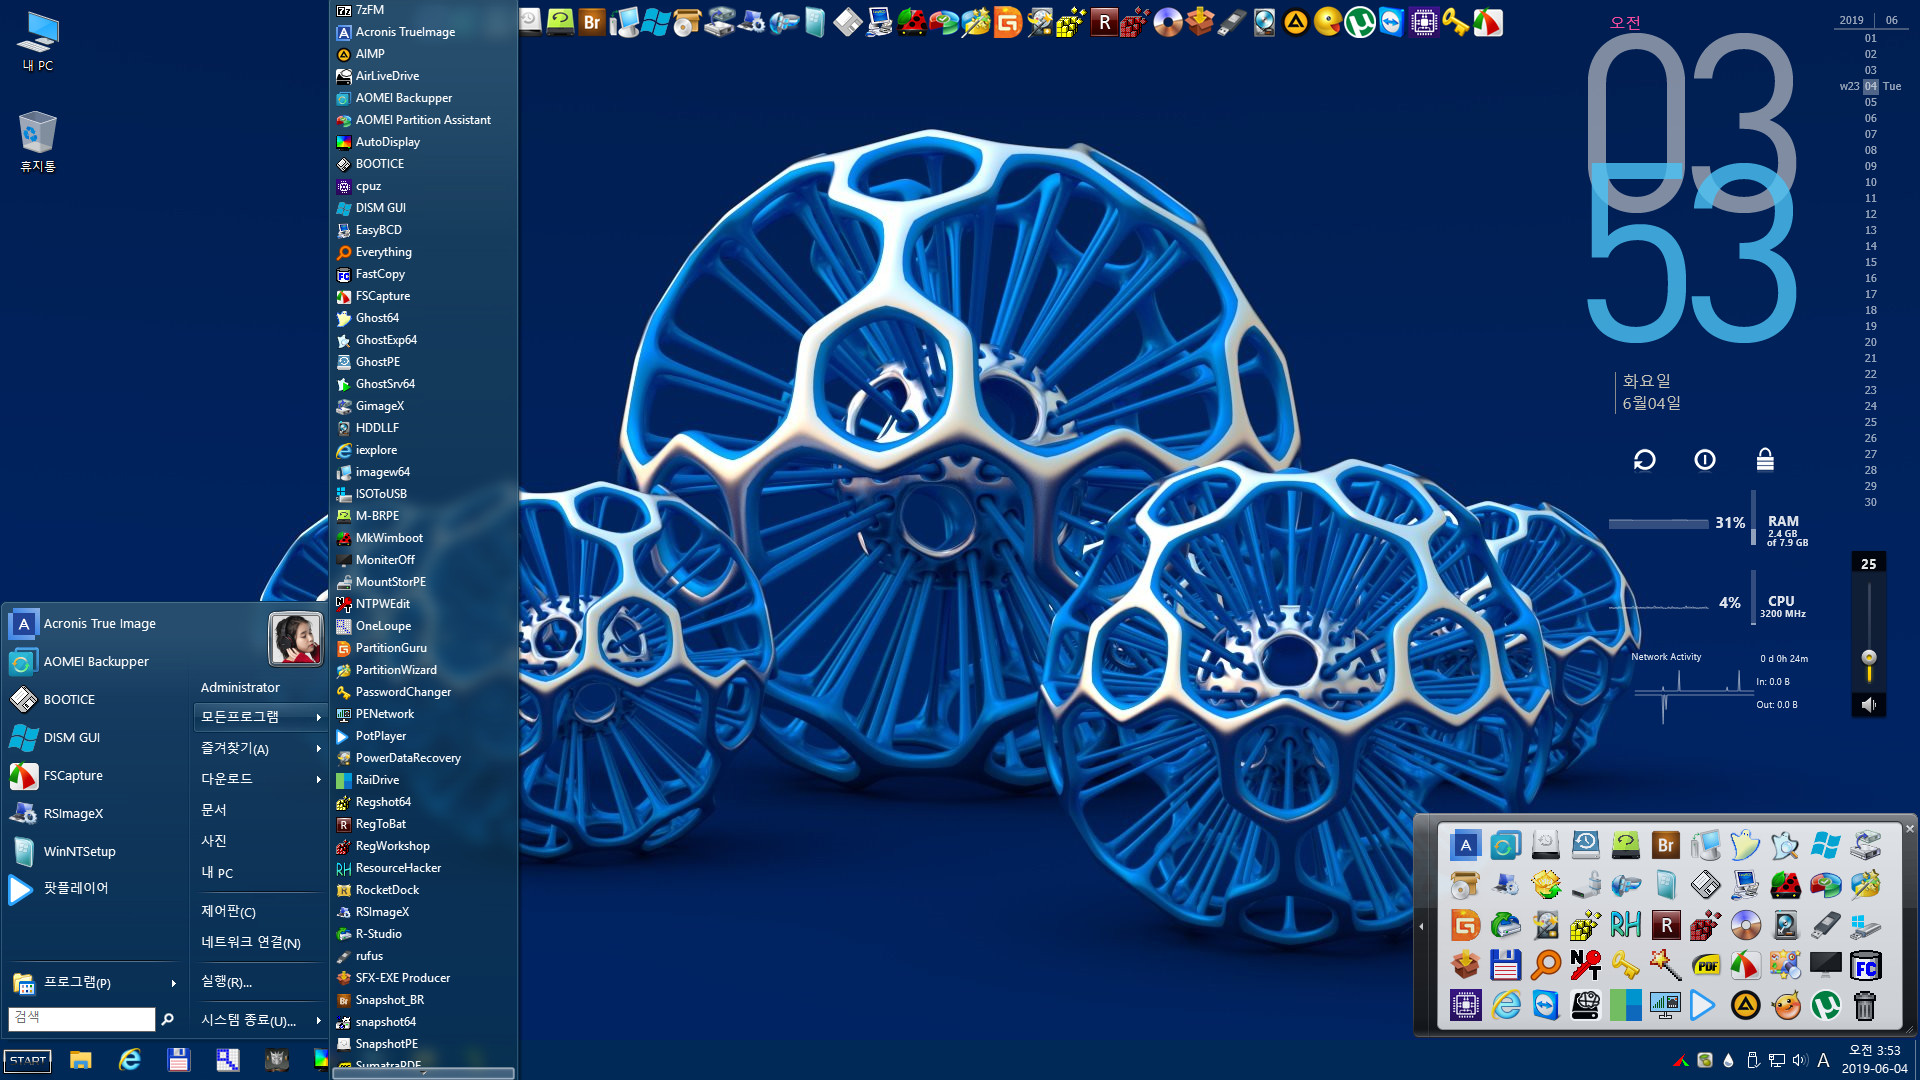Close the launcher panel with its X
The height and width of the screenshot is (1080, 1920).
[x=1909, y=828]
